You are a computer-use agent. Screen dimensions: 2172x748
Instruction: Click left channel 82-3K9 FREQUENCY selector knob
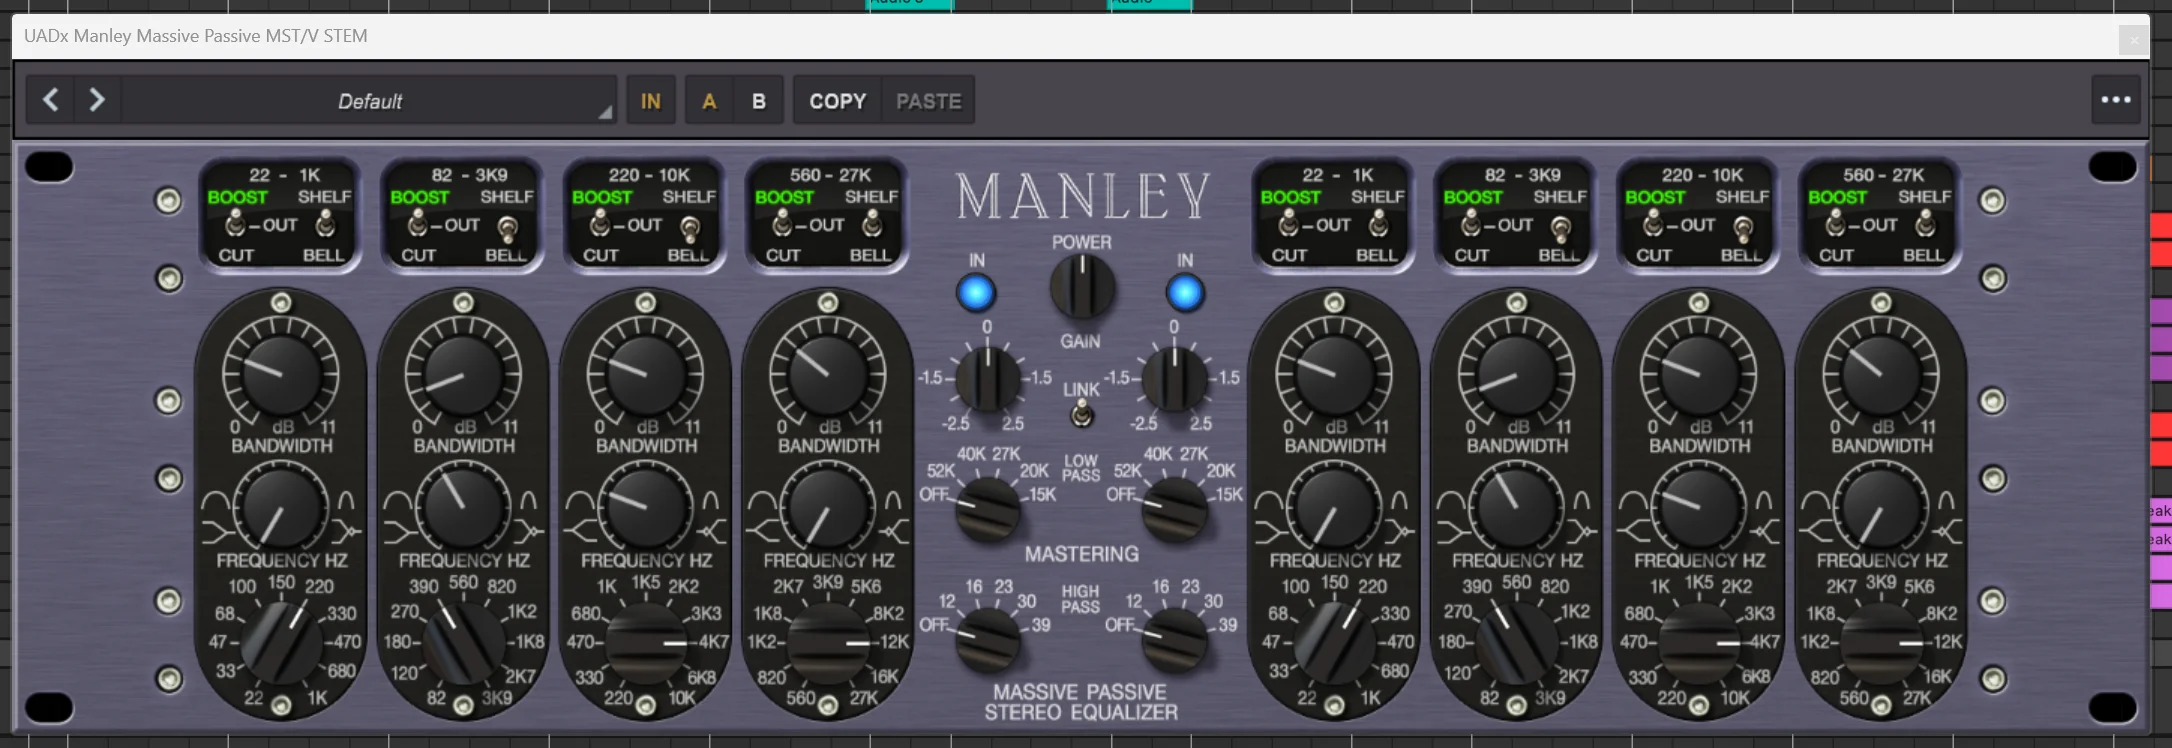463,643
